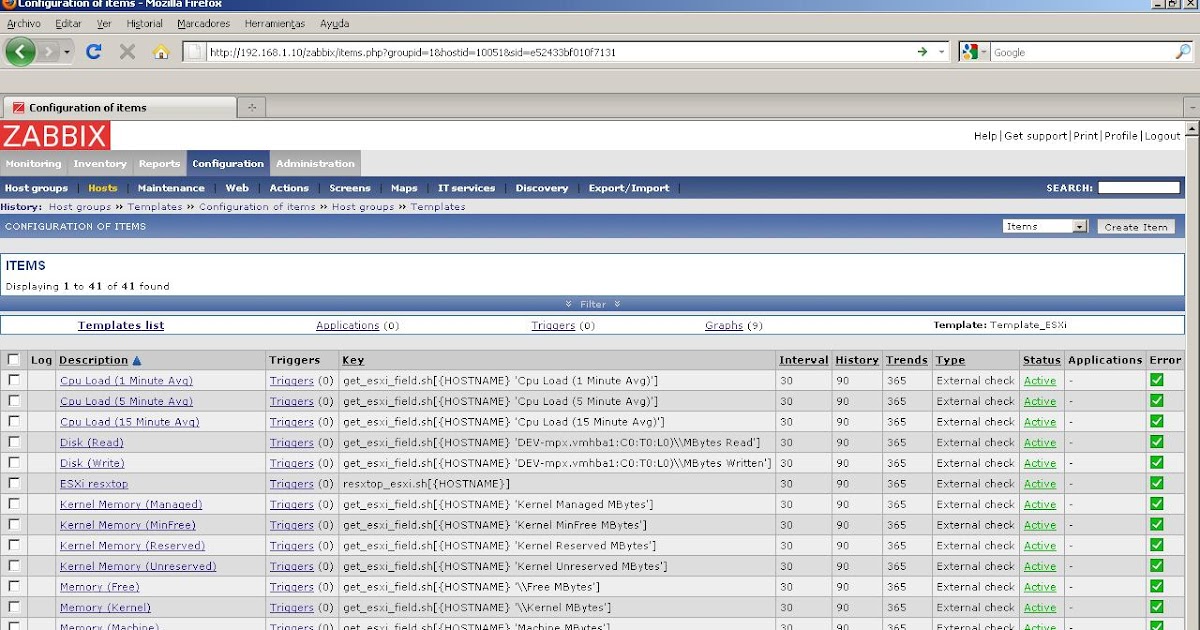Open the address bar history dropdown
Image resolution: width=1200 pixels, height=630 pixels.
(939, 51)
